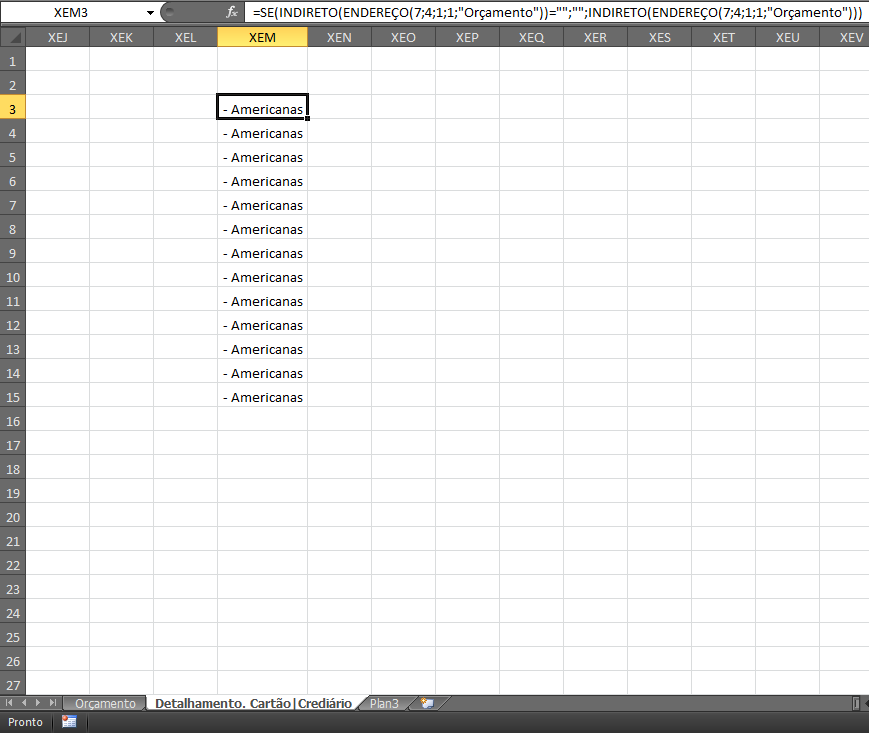
Task: Click the Insert Worksheet tab icon
Action: (x=427, y=703)
